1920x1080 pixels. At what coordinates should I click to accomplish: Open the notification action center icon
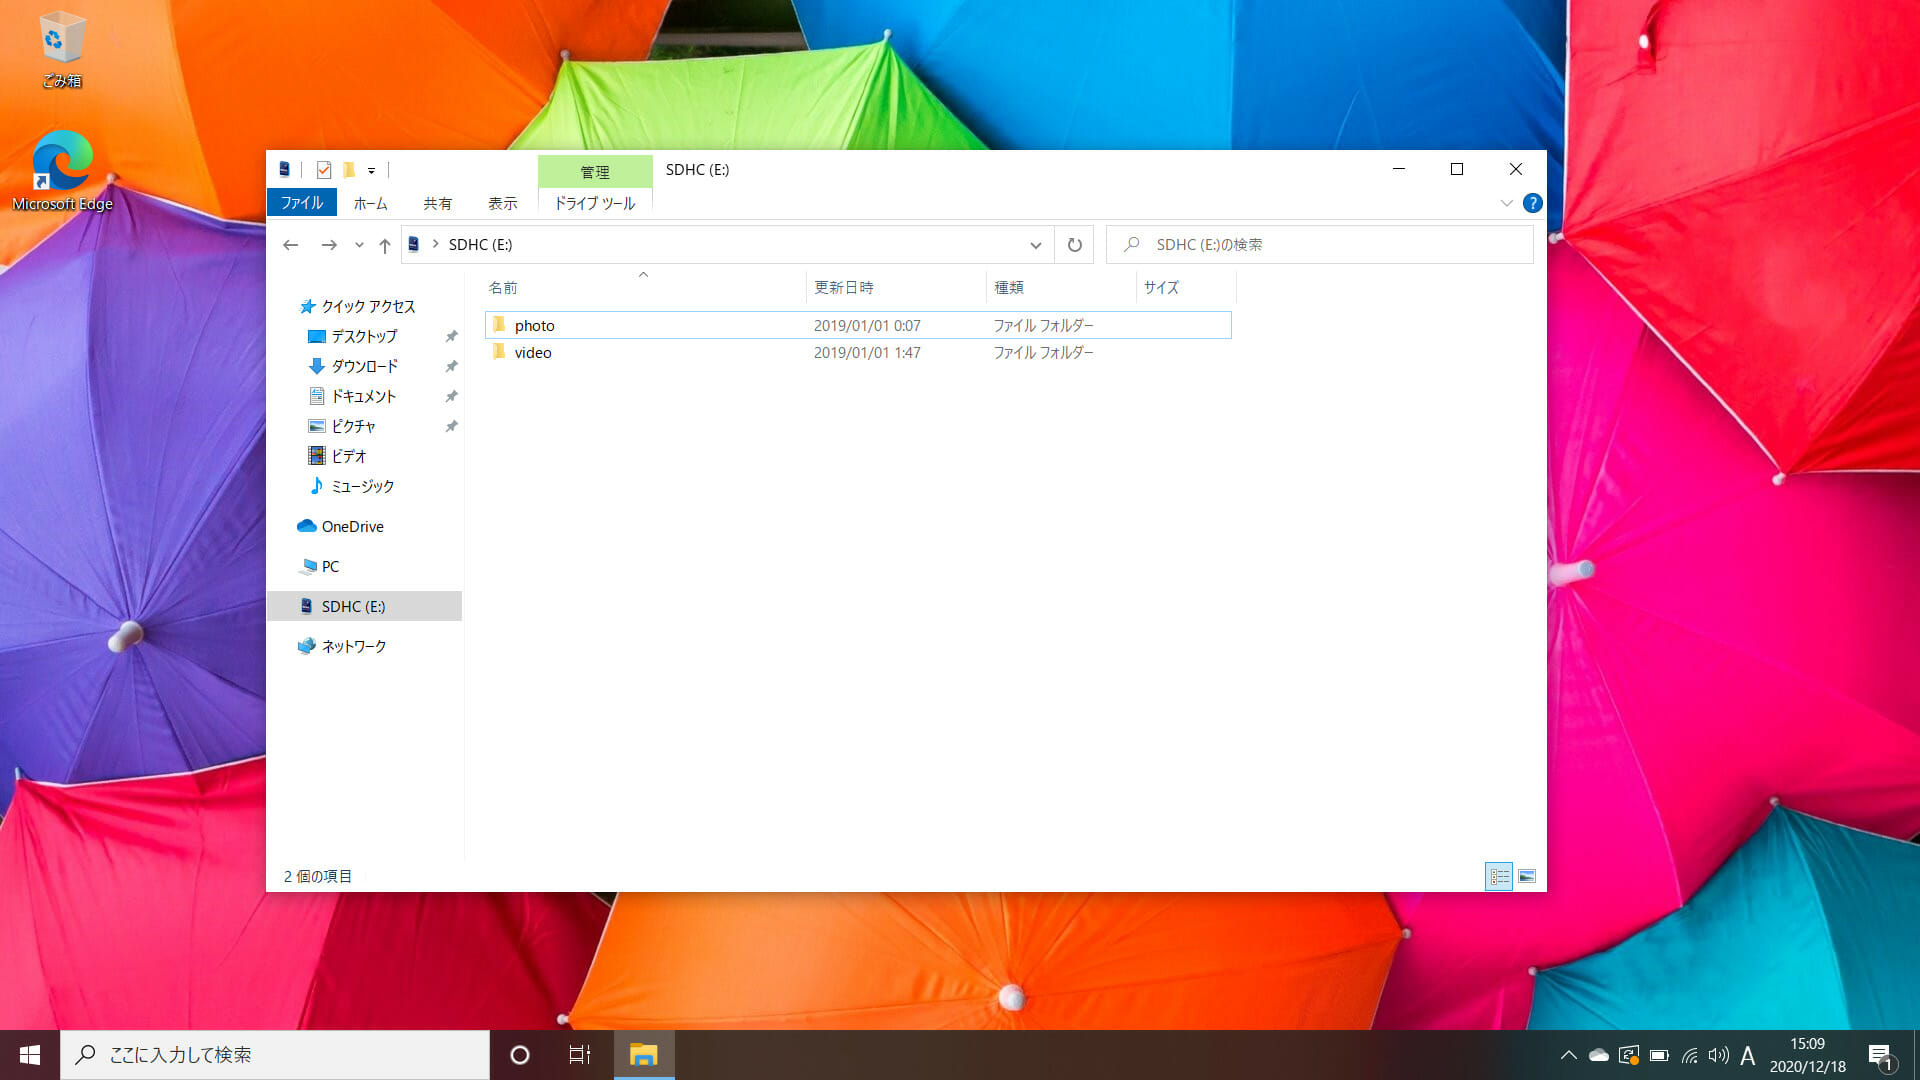[x=1880, y=1055]
